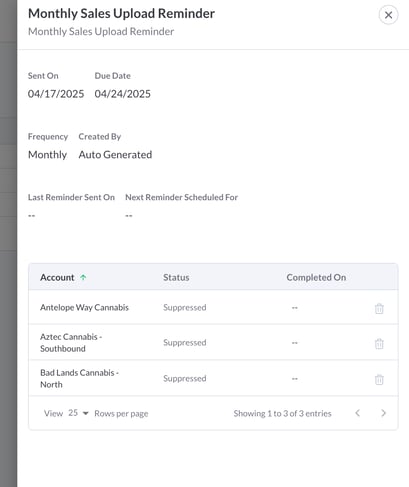Select the Aztec Cannabis - Southbound account
409x487 pixels.
click(71, 343)
